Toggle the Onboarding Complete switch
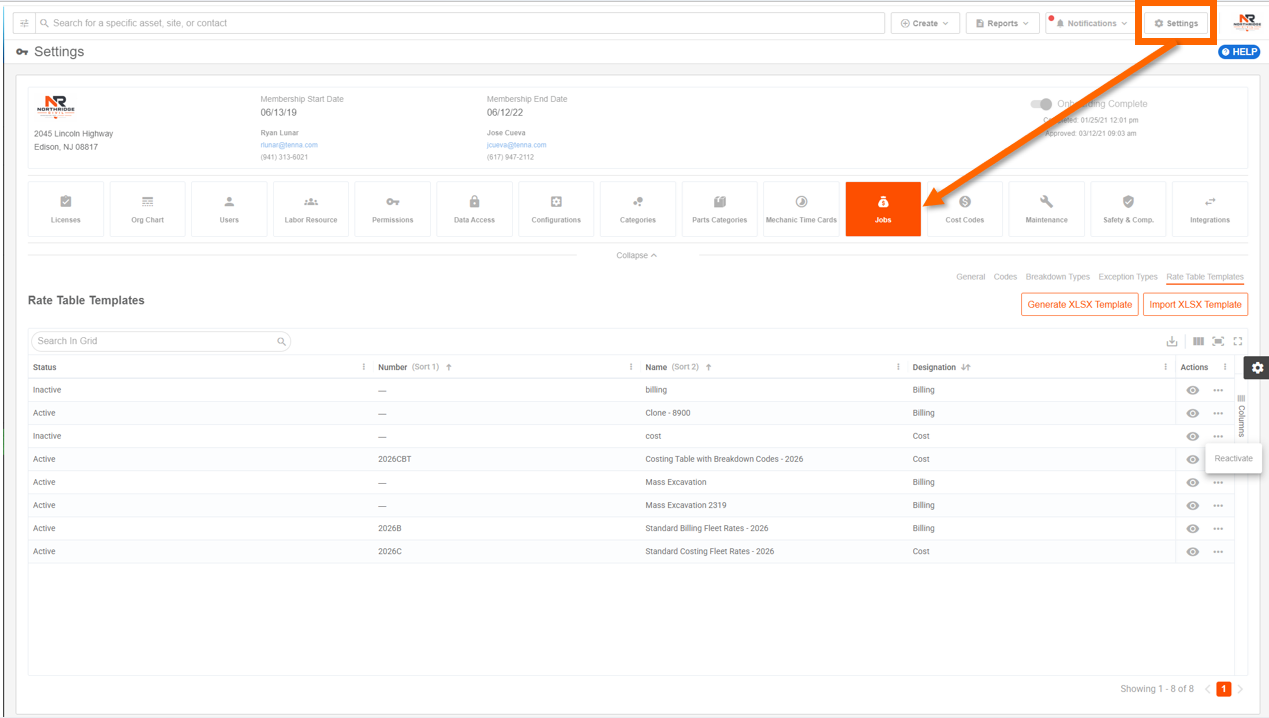Image resolution: width=1269 pixels, height=718 pixels. click(x=1041, y=104)
